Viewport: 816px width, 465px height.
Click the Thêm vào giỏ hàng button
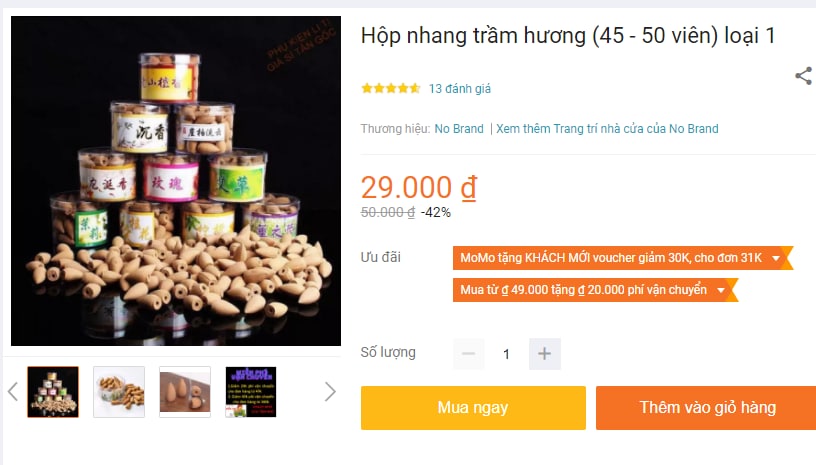(x=707, y=408)
